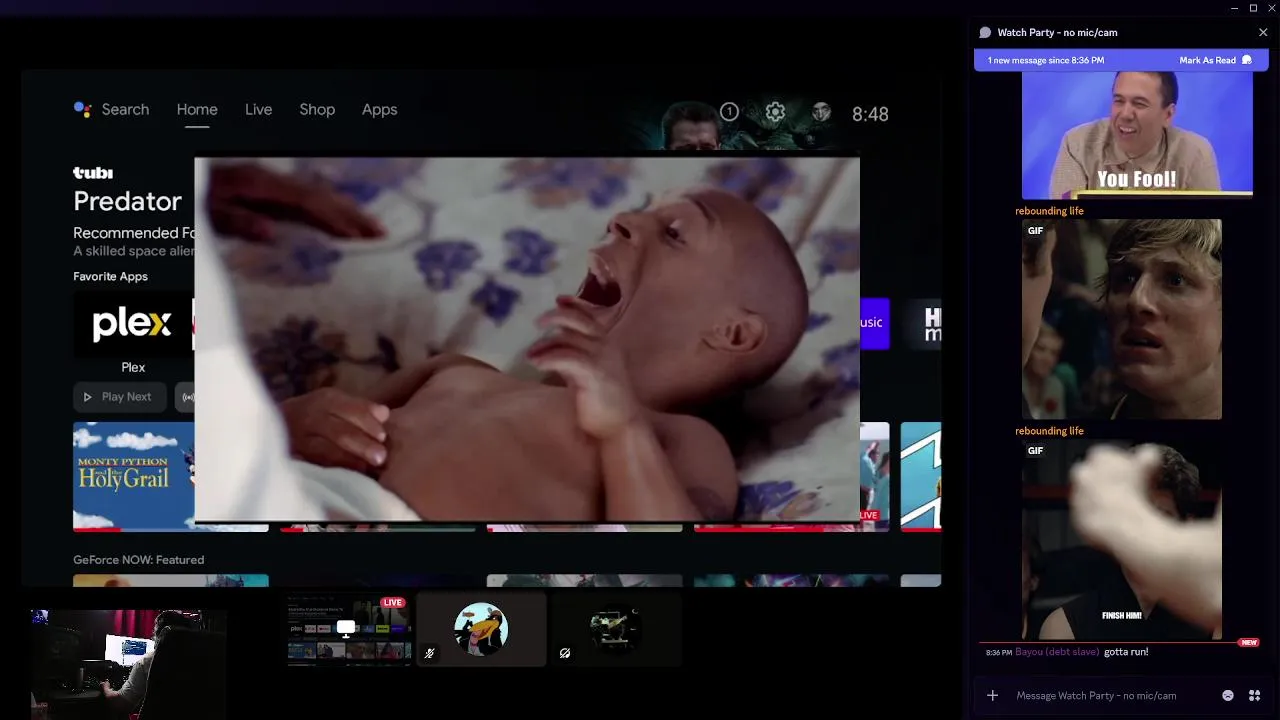Open the You Fool! GIF
The height and width of the screenshot is (720, 1280).
[1137, 134]
